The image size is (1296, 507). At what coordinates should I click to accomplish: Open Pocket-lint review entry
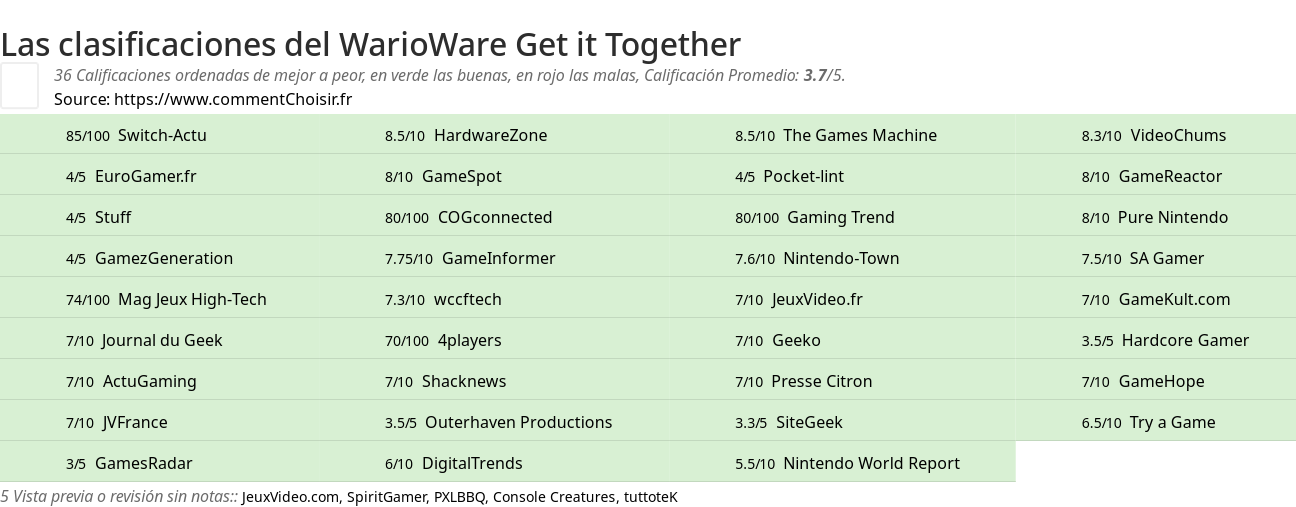pyautogui.click(x=803, y=176)
